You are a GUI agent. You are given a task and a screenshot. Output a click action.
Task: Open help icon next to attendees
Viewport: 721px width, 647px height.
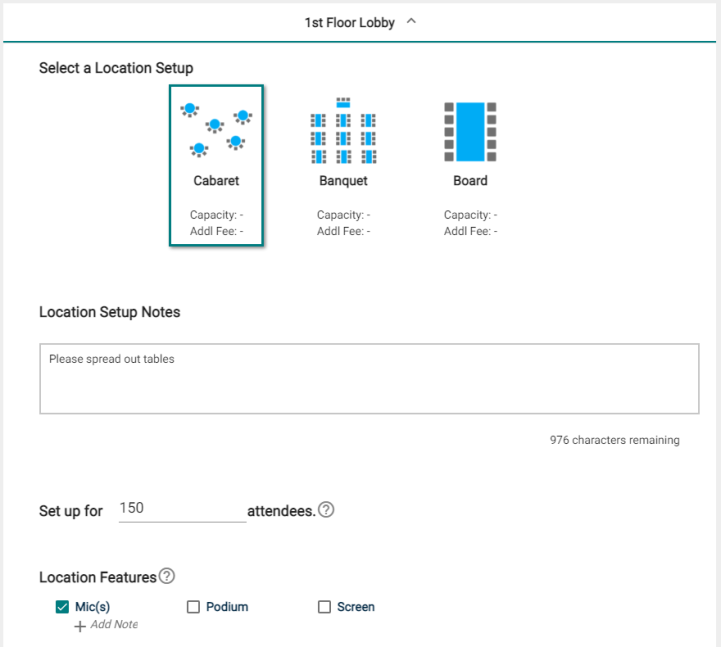326,510
